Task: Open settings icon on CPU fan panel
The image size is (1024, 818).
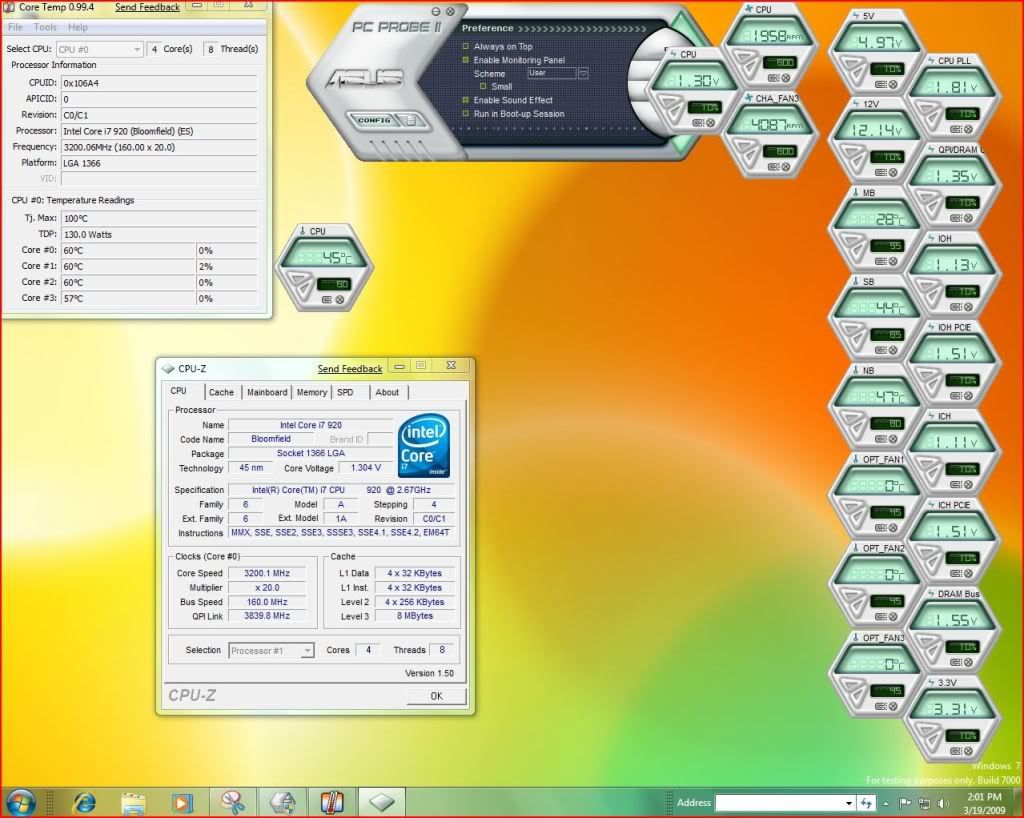Action: click(773, 78)
